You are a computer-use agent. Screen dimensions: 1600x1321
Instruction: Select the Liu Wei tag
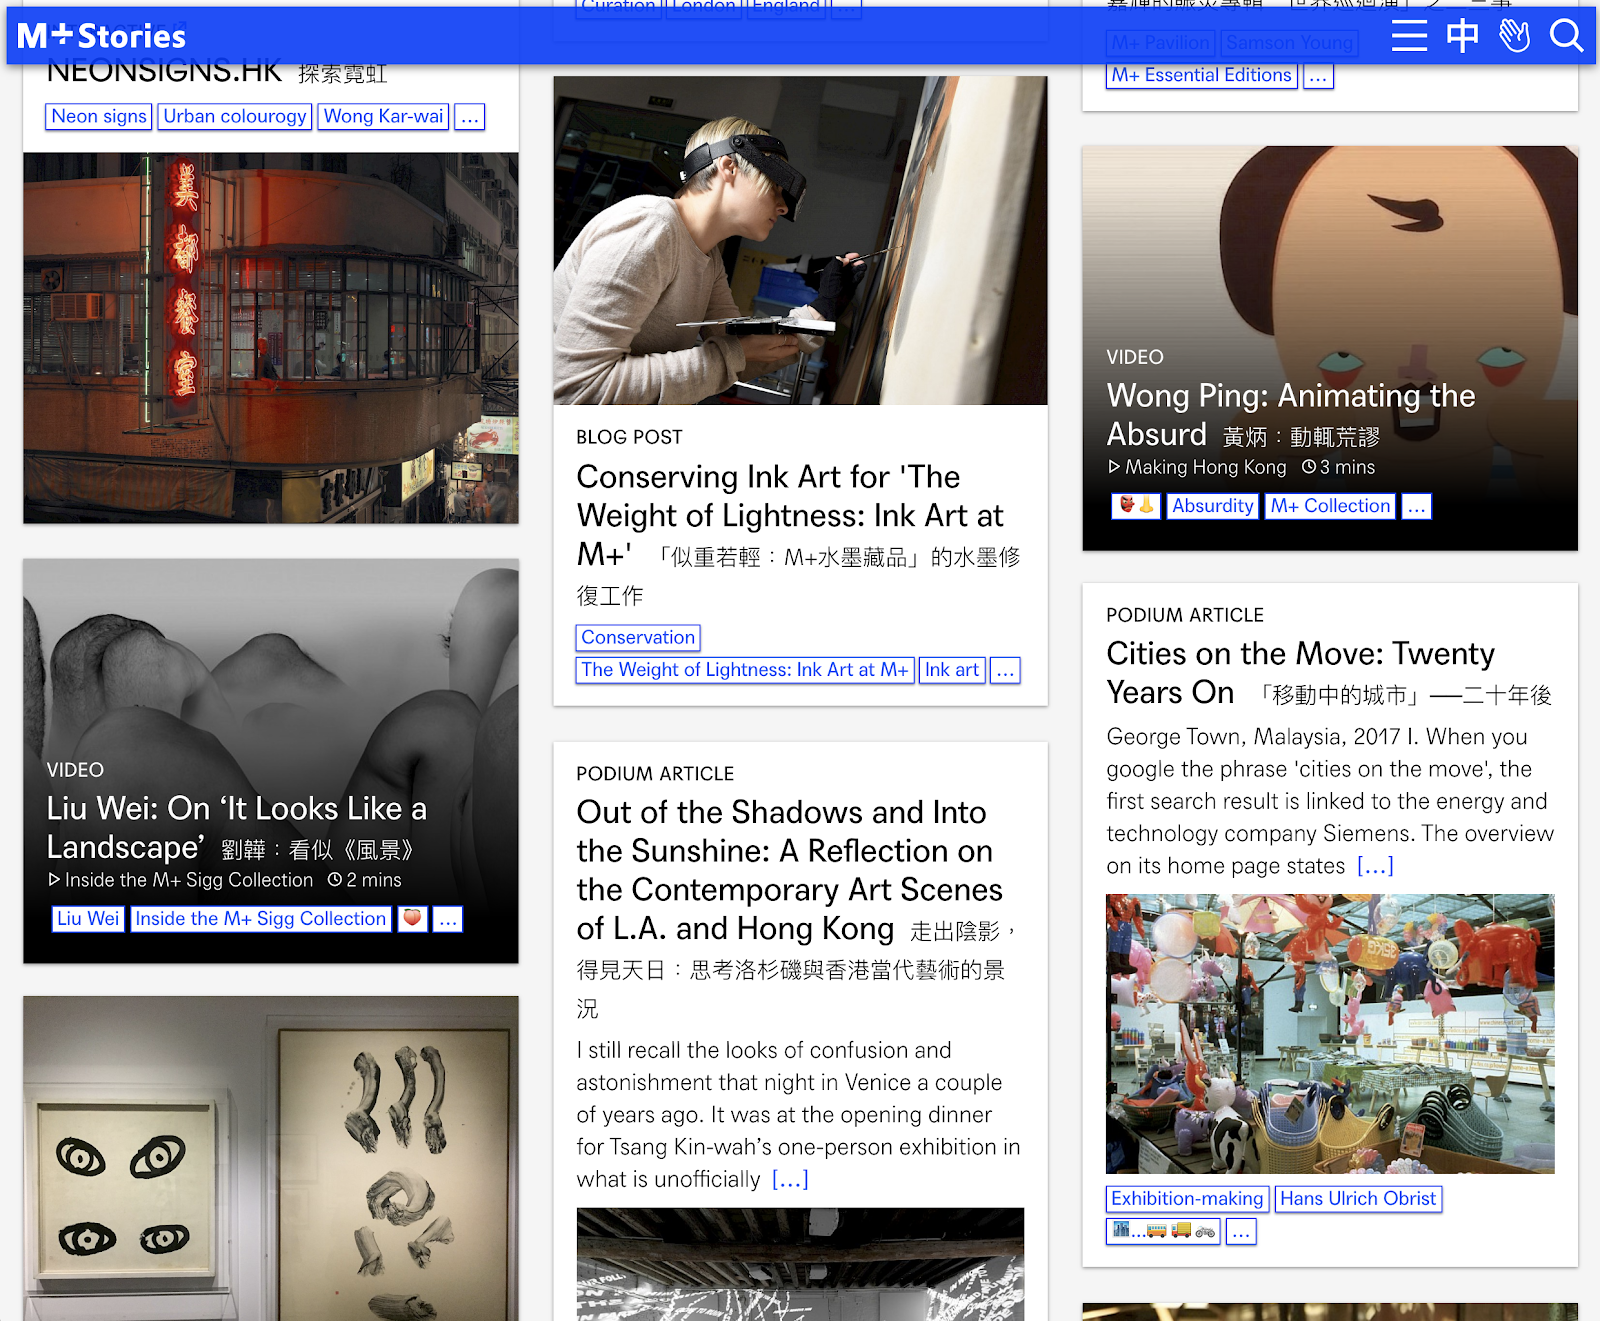88,919
